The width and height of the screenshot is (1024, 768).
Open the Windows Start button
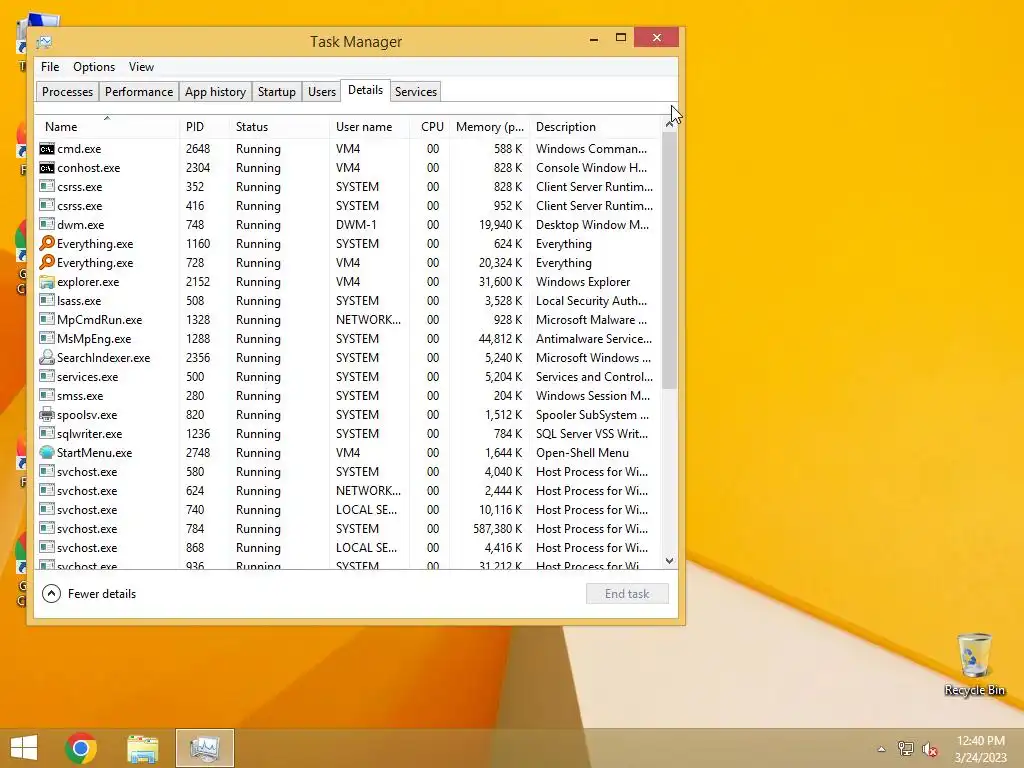[24, 748]
